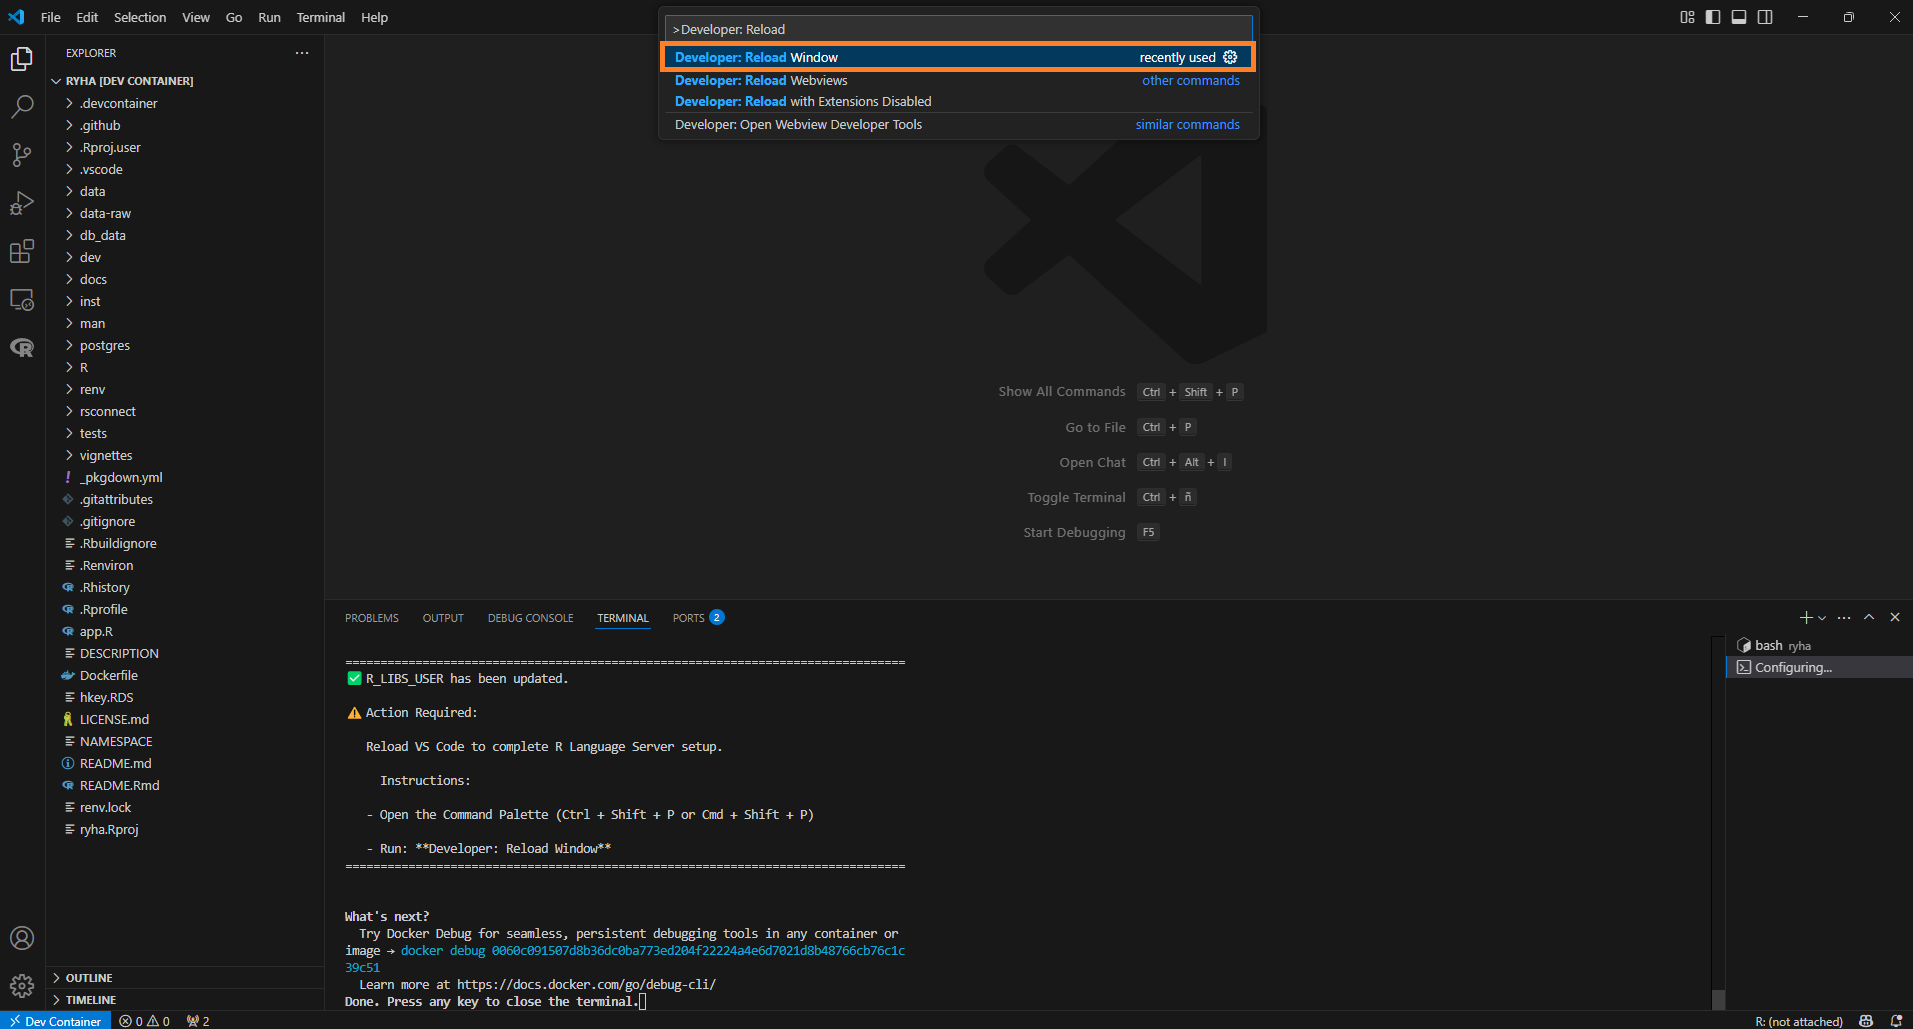
Task: Open the Explorer view in activity bar
Action: tap(22, 59)
